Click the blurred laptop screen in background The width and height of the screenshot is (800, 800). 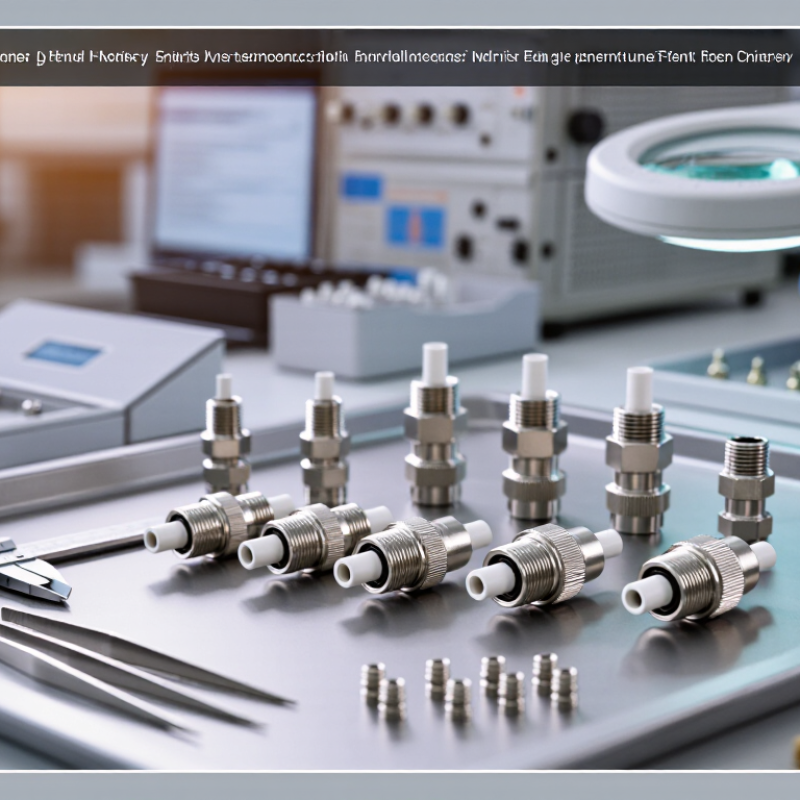point(235,173)
